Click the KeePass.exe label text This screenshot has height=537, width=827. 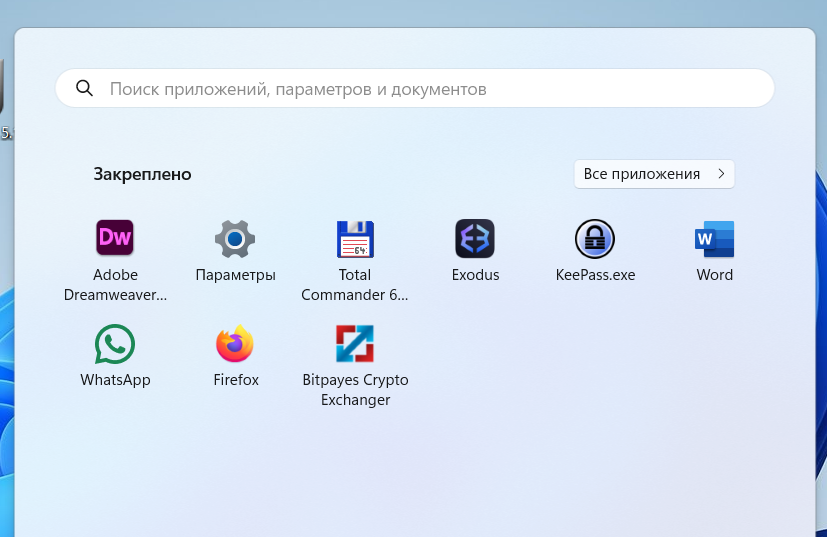coord(595,275)
